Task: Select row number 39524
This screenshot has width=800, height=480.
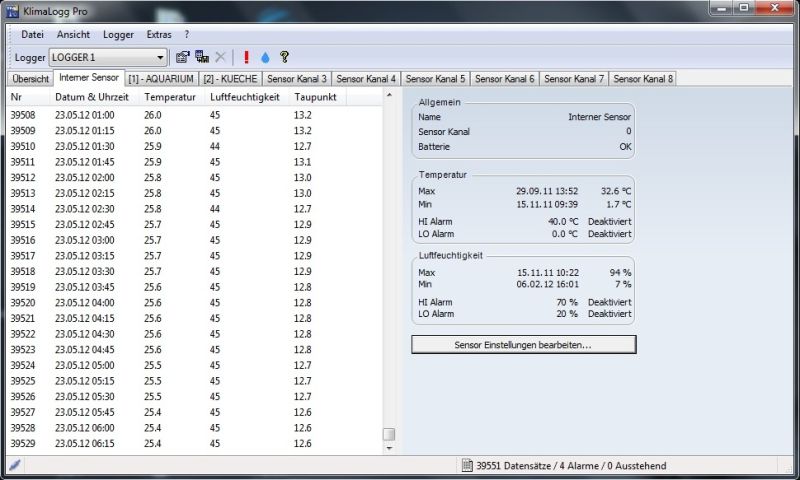Action: pyautogui.click(x=195, y=365)
